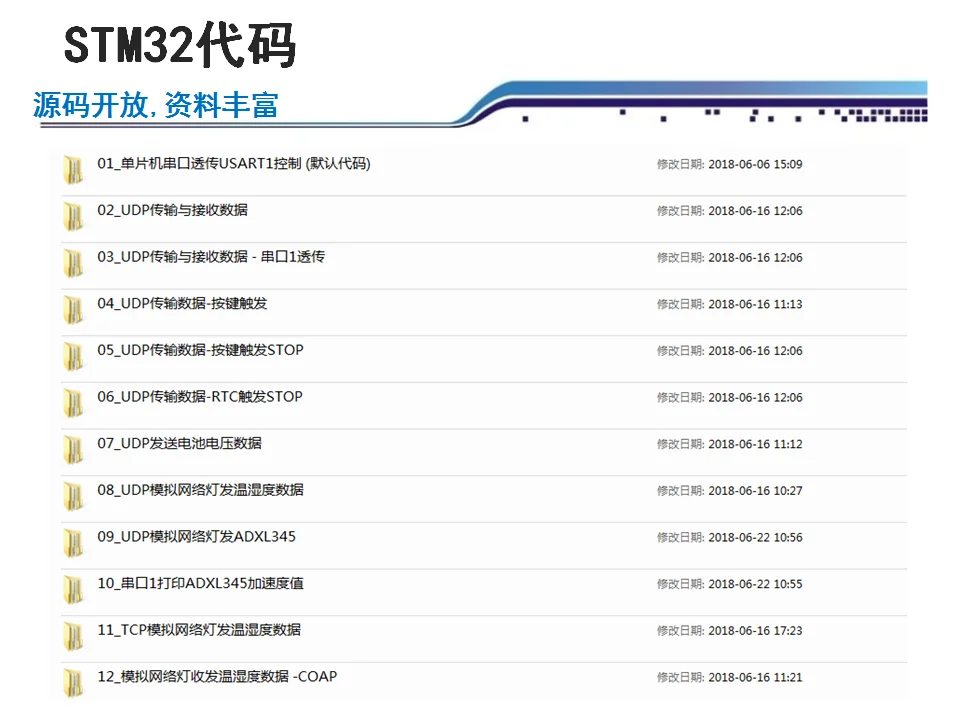Select the modified date 2018-06-22 10:56
Image resolution: width=956 pixels, height=718 pixels.
coord(755,538)
